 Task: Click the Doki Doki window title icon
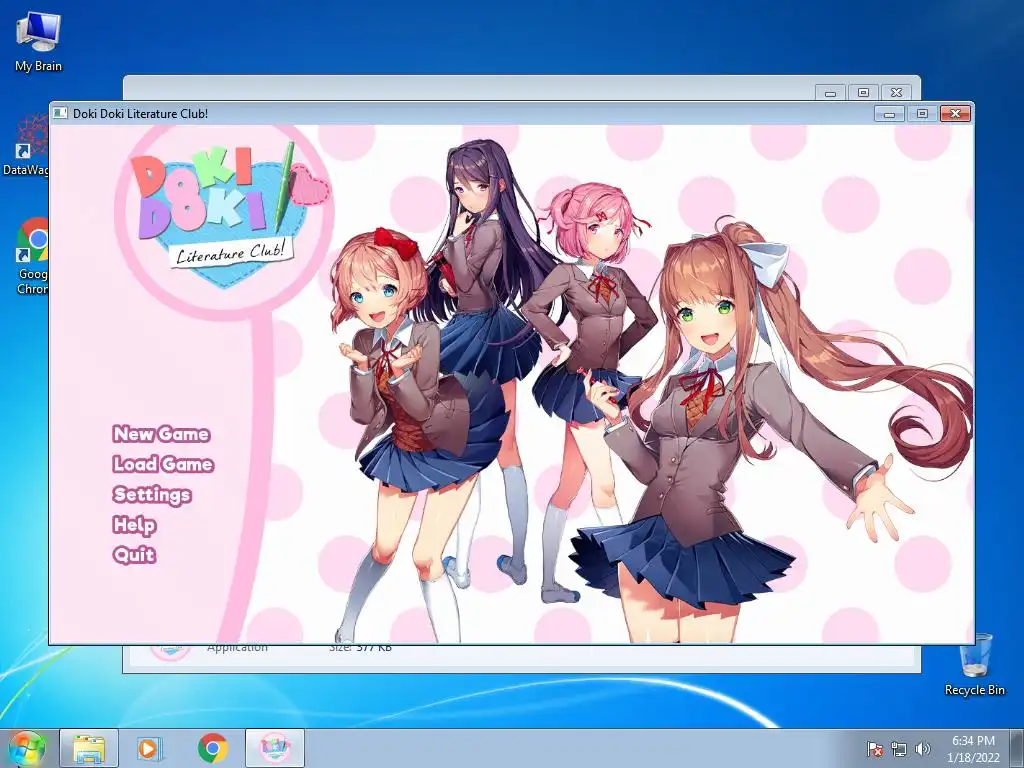tap(60, 113)
